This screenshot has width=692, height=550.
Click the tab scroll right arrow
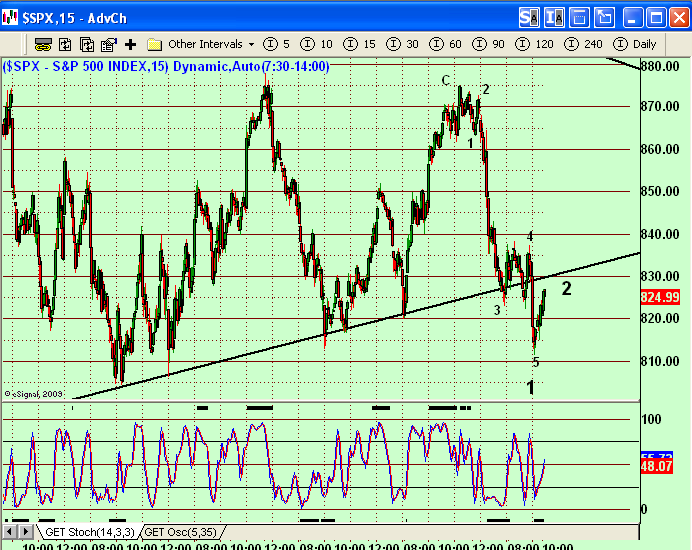click(26, 532)
